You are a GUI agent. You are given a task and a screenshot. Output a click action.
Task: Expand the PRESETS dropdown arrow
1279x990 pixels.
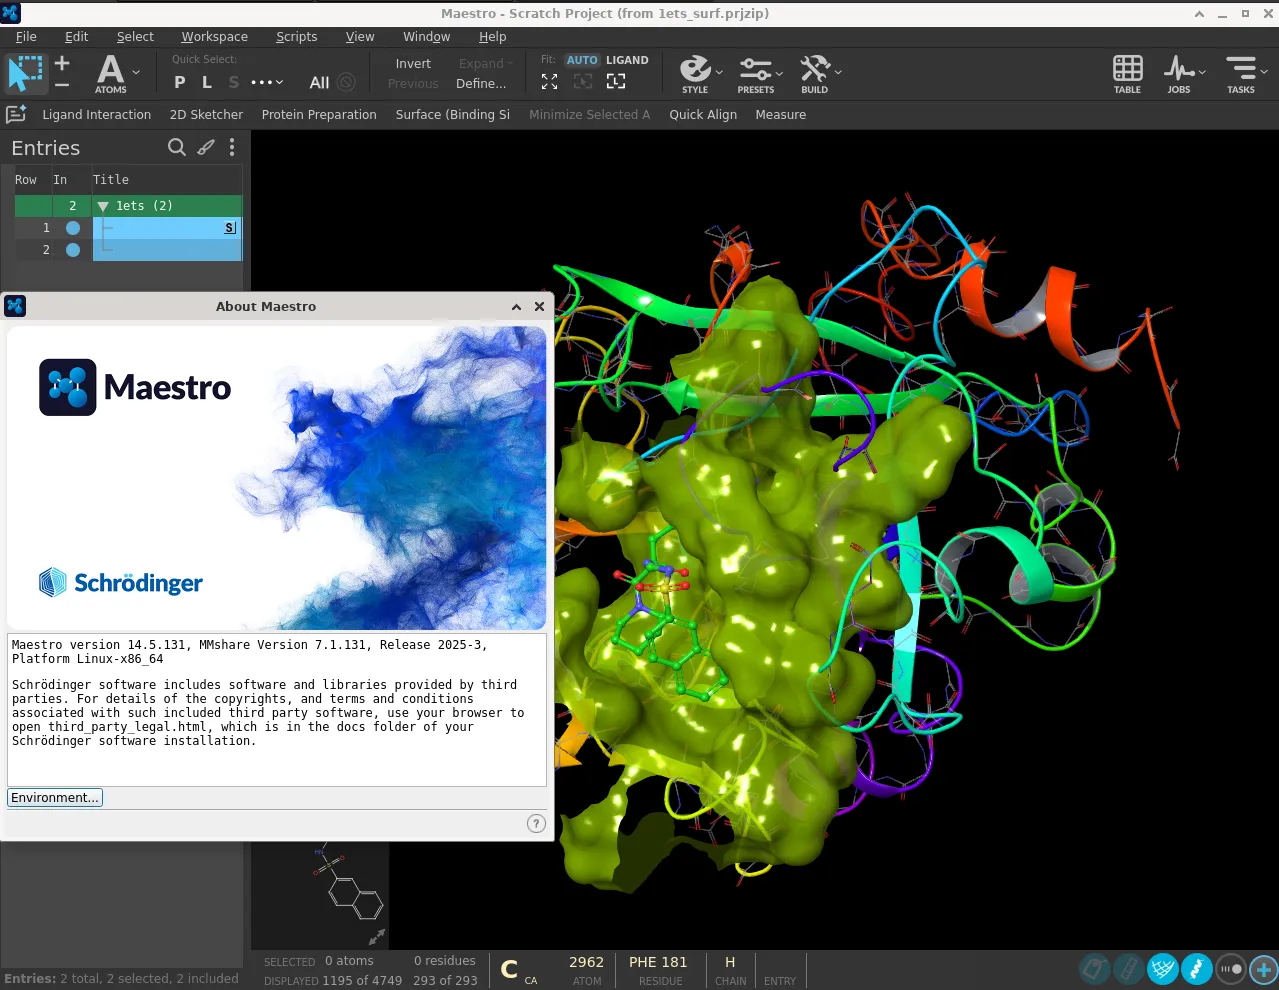click(780, 72)
